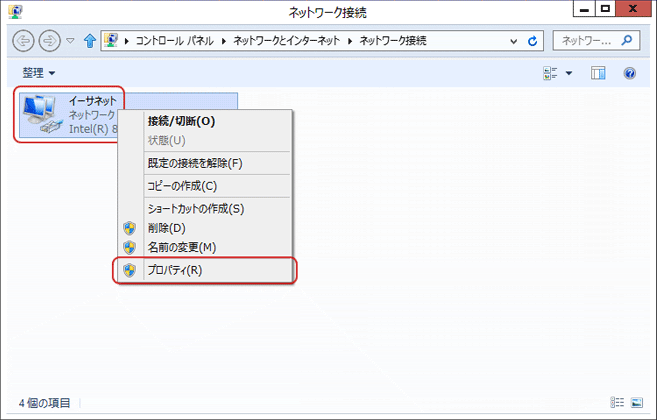
Task: Open the view options dropdown arrow
Action: tap(569, 73)
